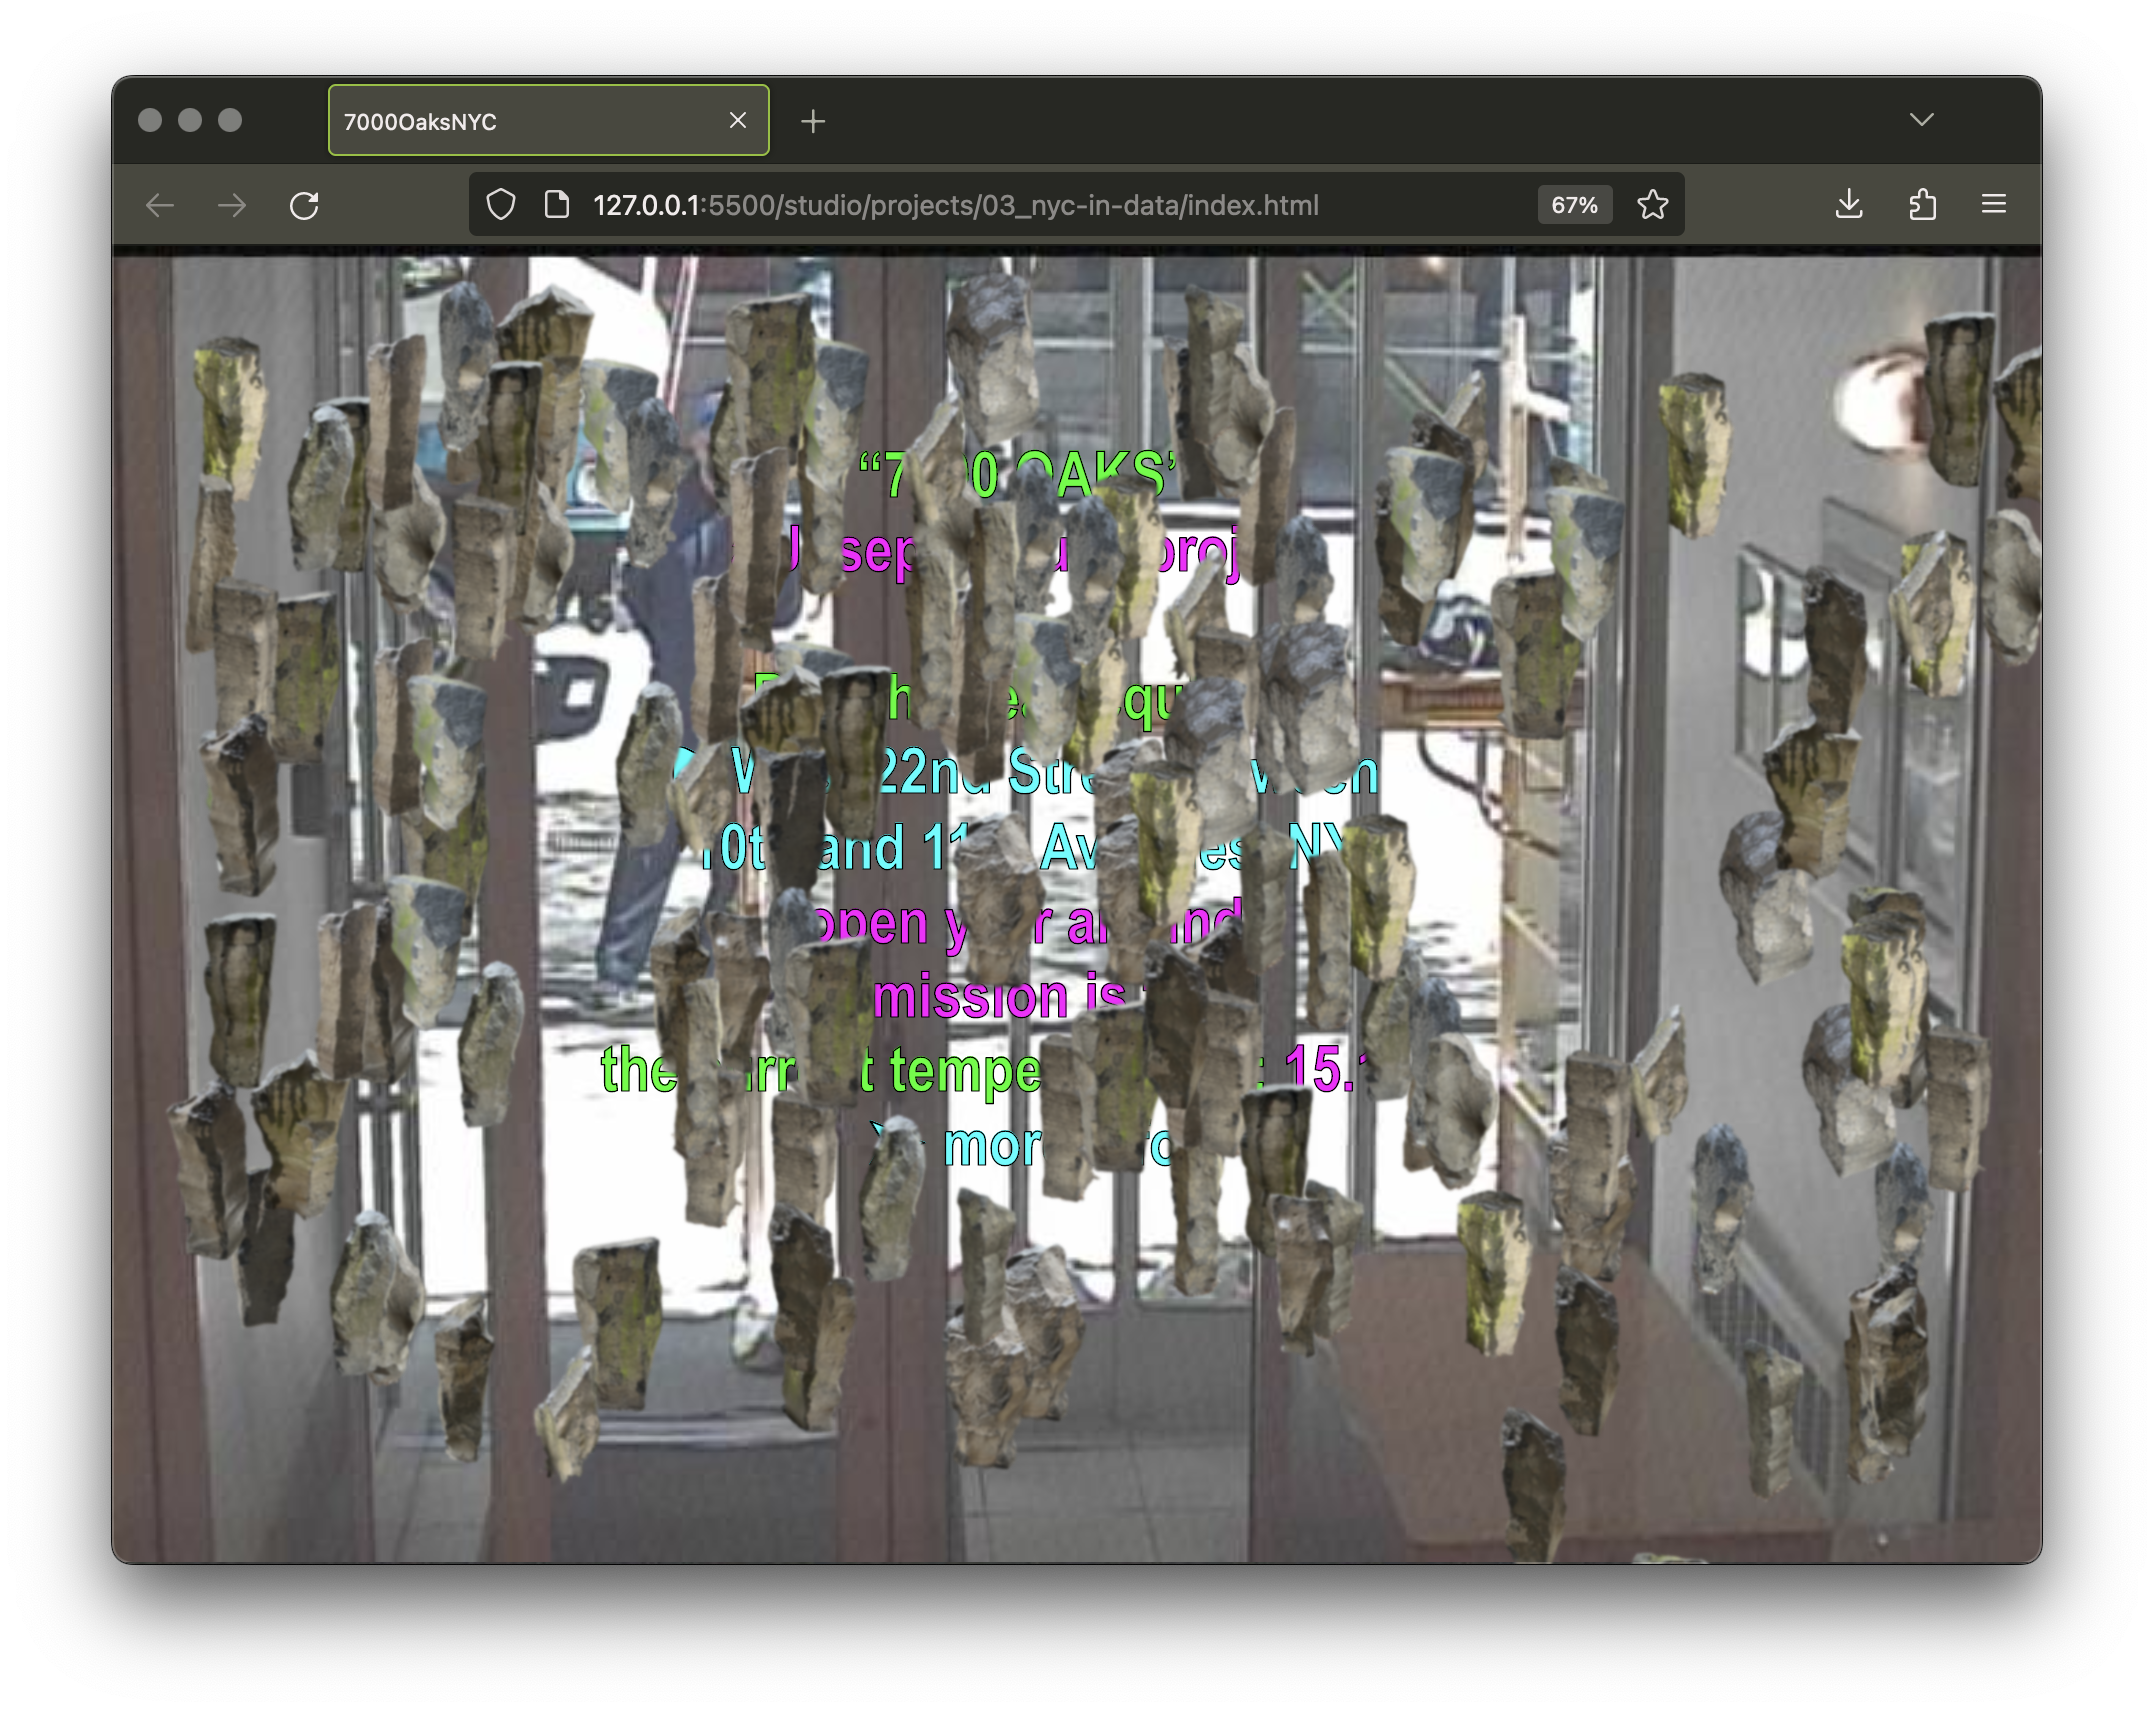Open the extensions puzzle icon
This screenshot has width=2154, height=1712.
(1922, 205)
